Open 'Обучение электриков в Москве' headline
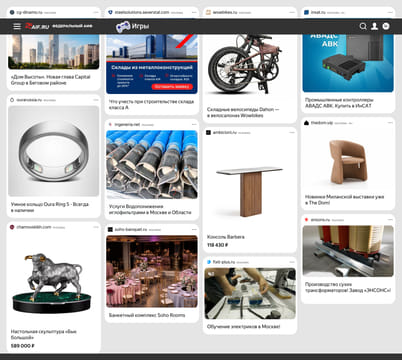Image resolution: width=402 pixels, height=360 pixels. (x=243, y=327)
